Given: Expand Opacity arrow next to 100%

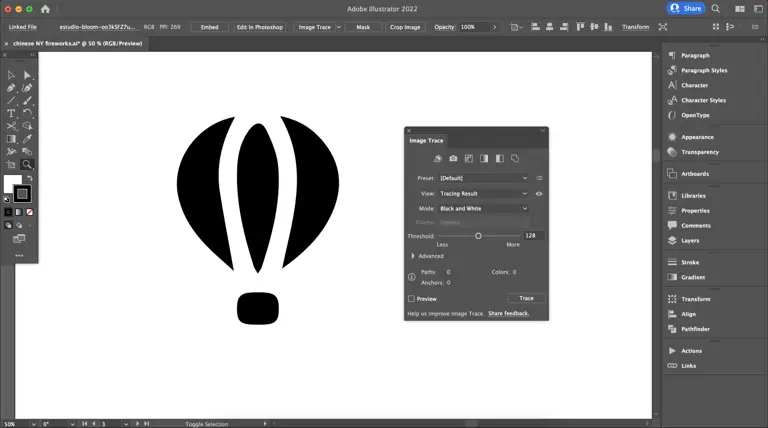Looking at the screenshot, I should tap(495, 27).
